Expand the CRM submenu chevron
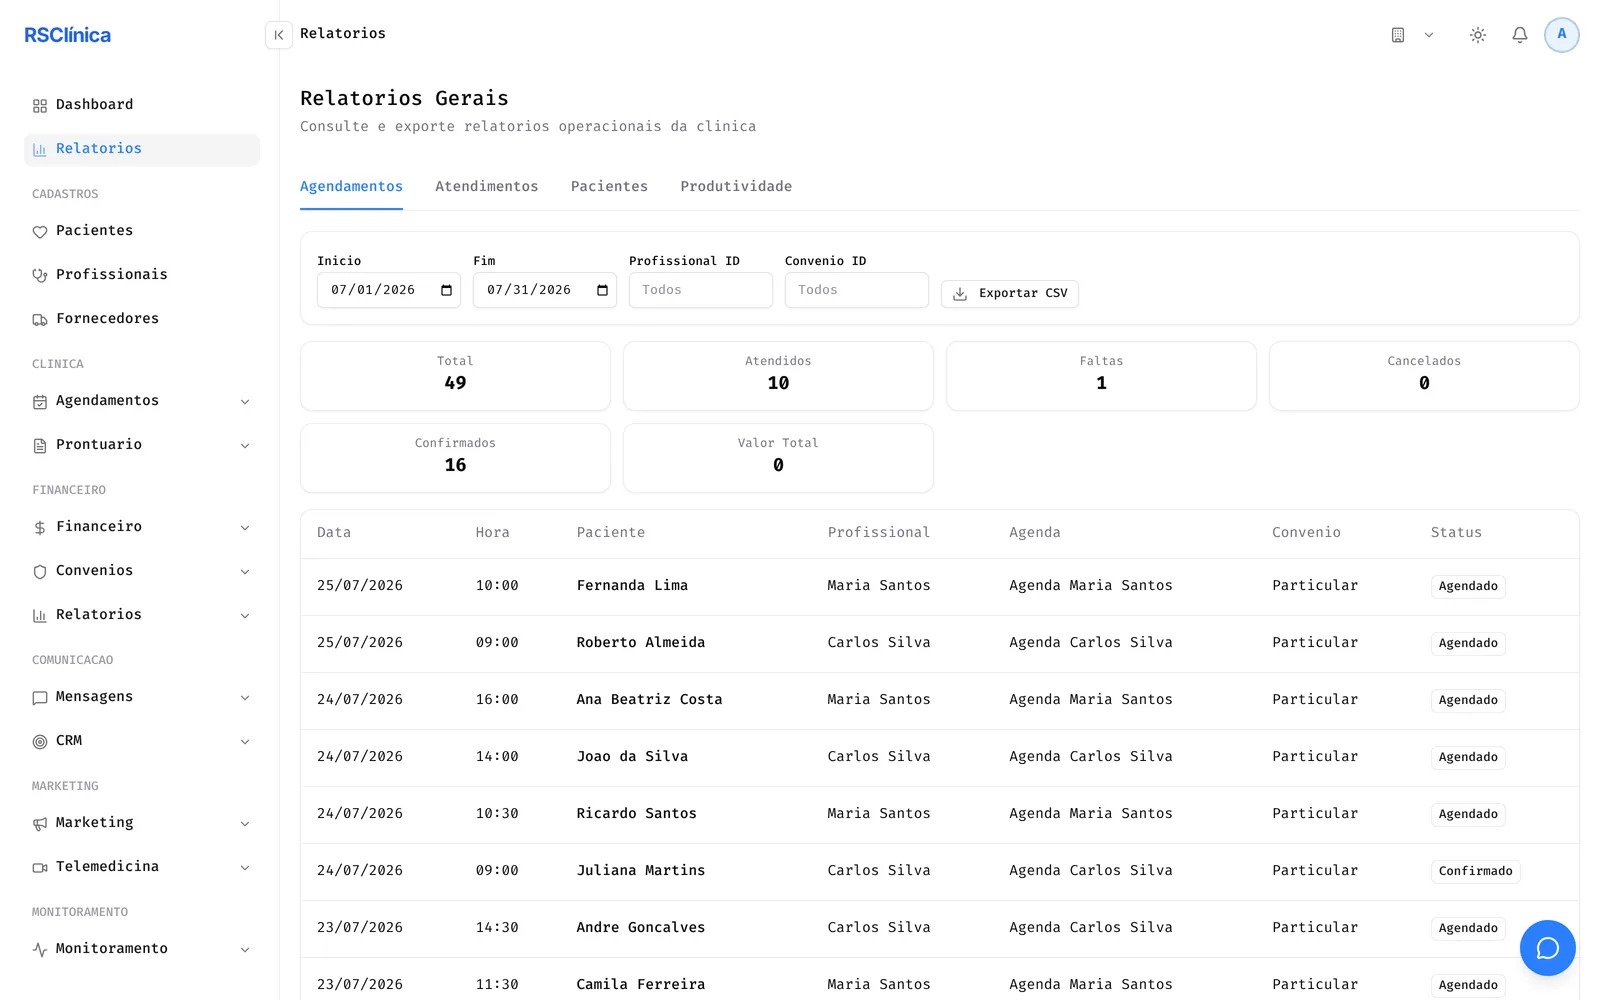The width and height of the screenshot is (1600, 1000). pyautogui.click(x=245, y=742)
